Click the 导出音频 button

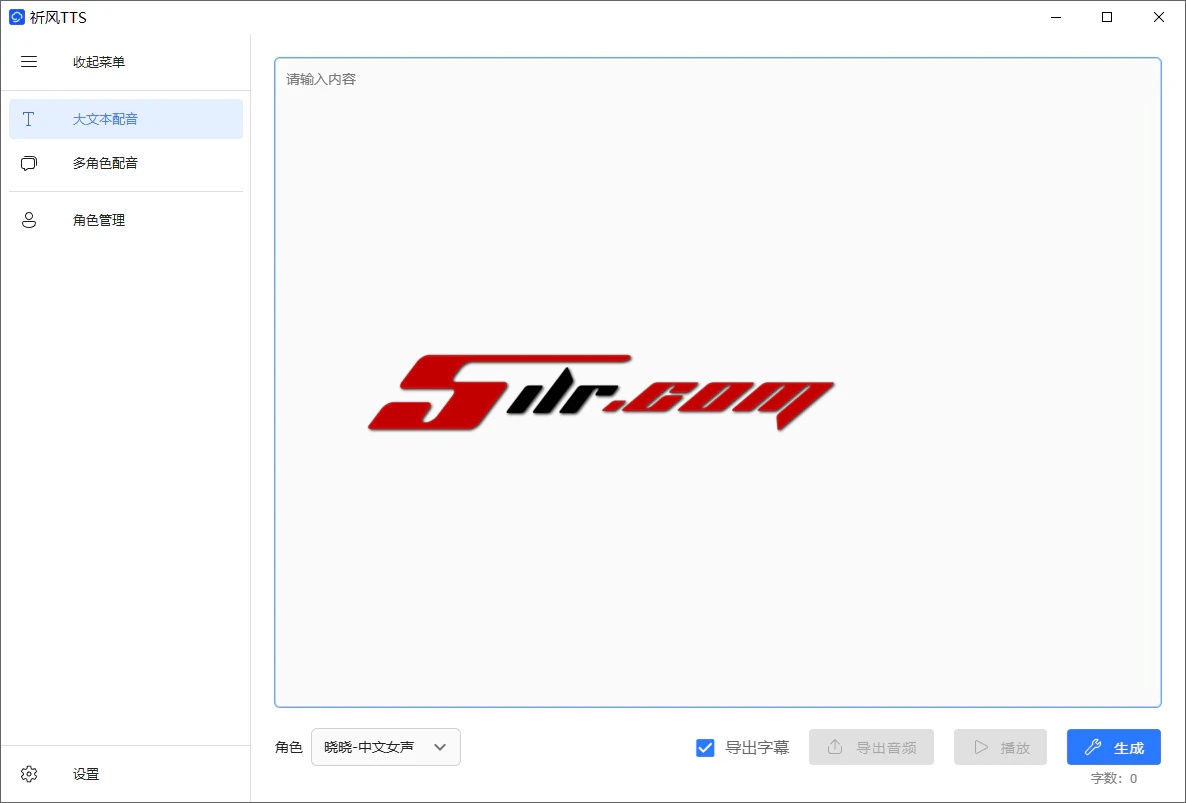(871, 747)
